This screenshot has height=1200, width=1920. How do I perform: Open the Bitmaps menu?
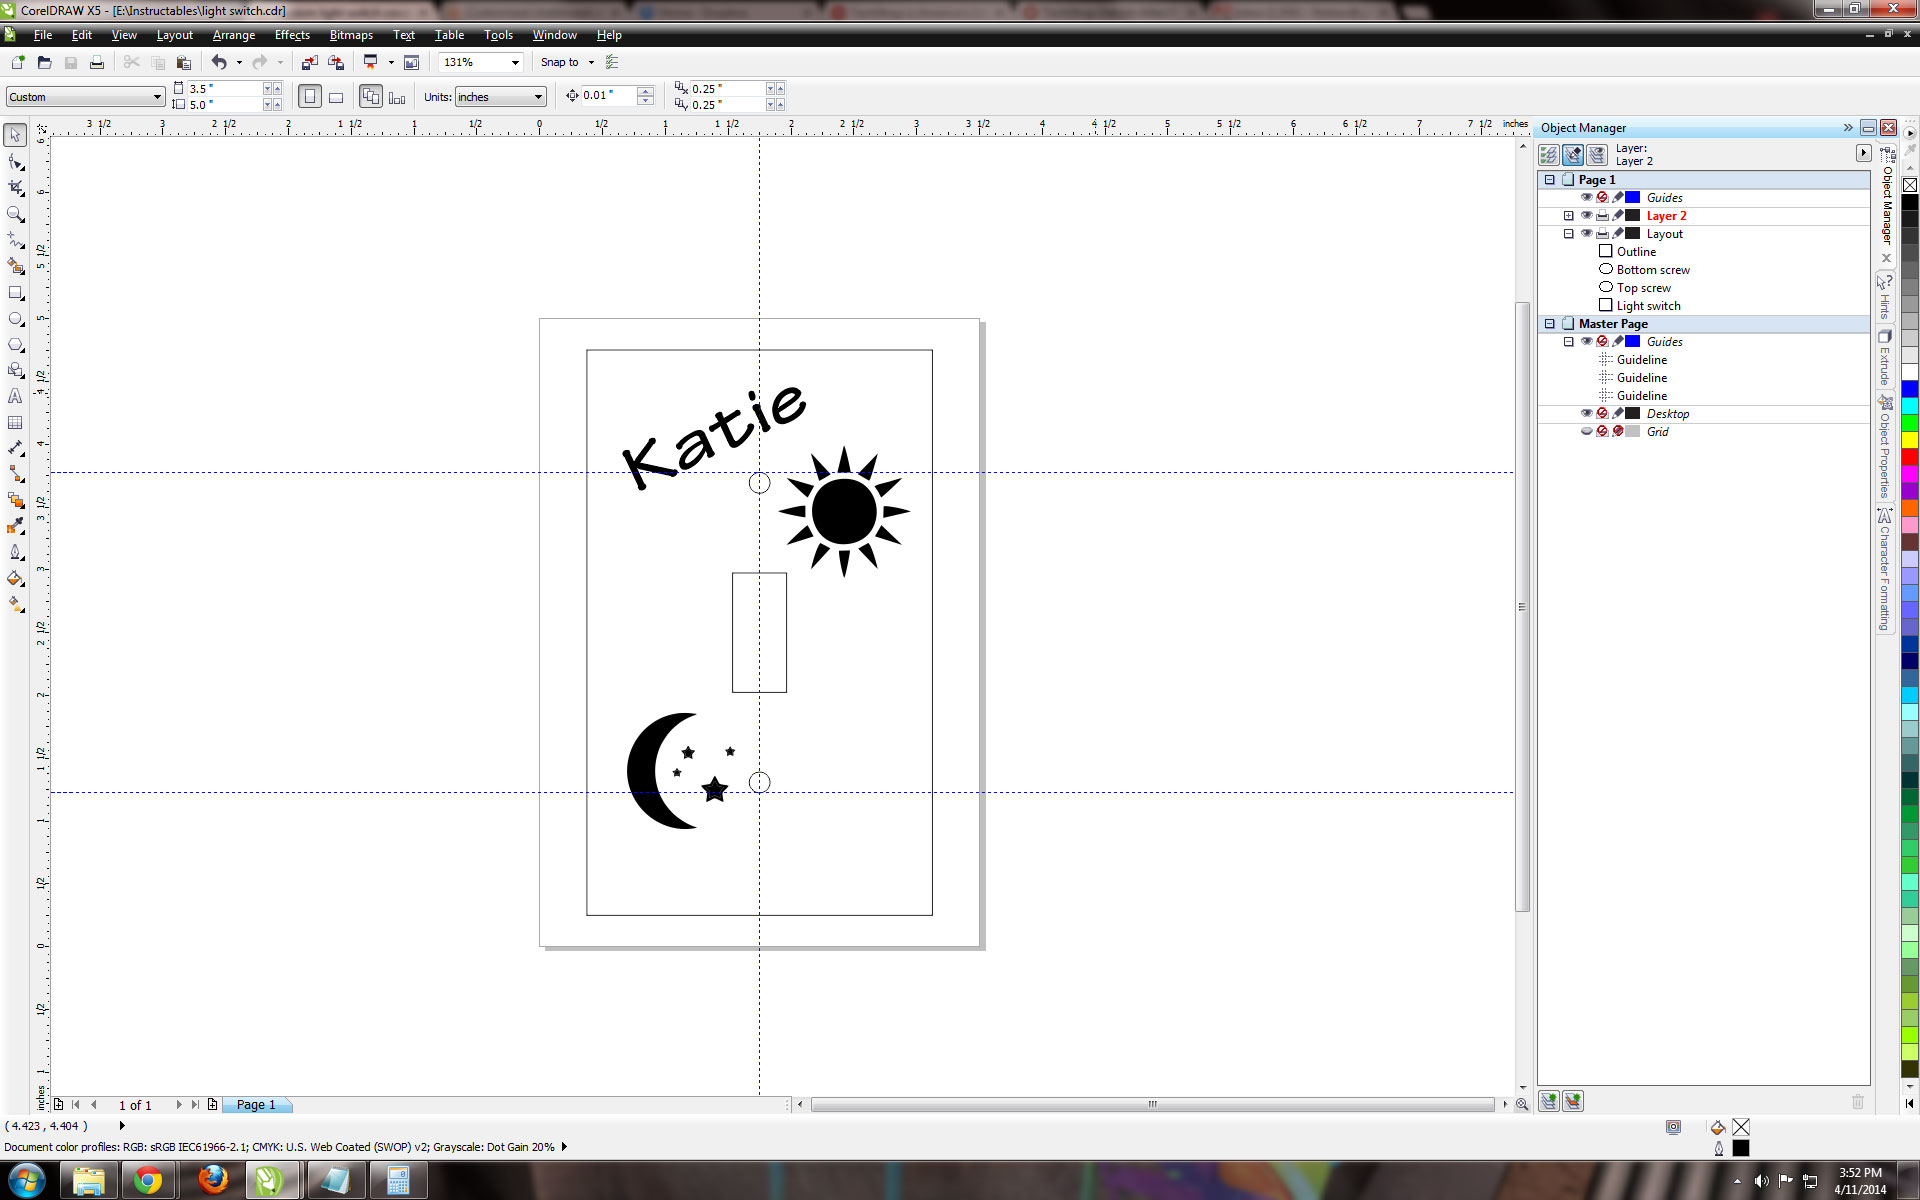click(x=351, y=35)
